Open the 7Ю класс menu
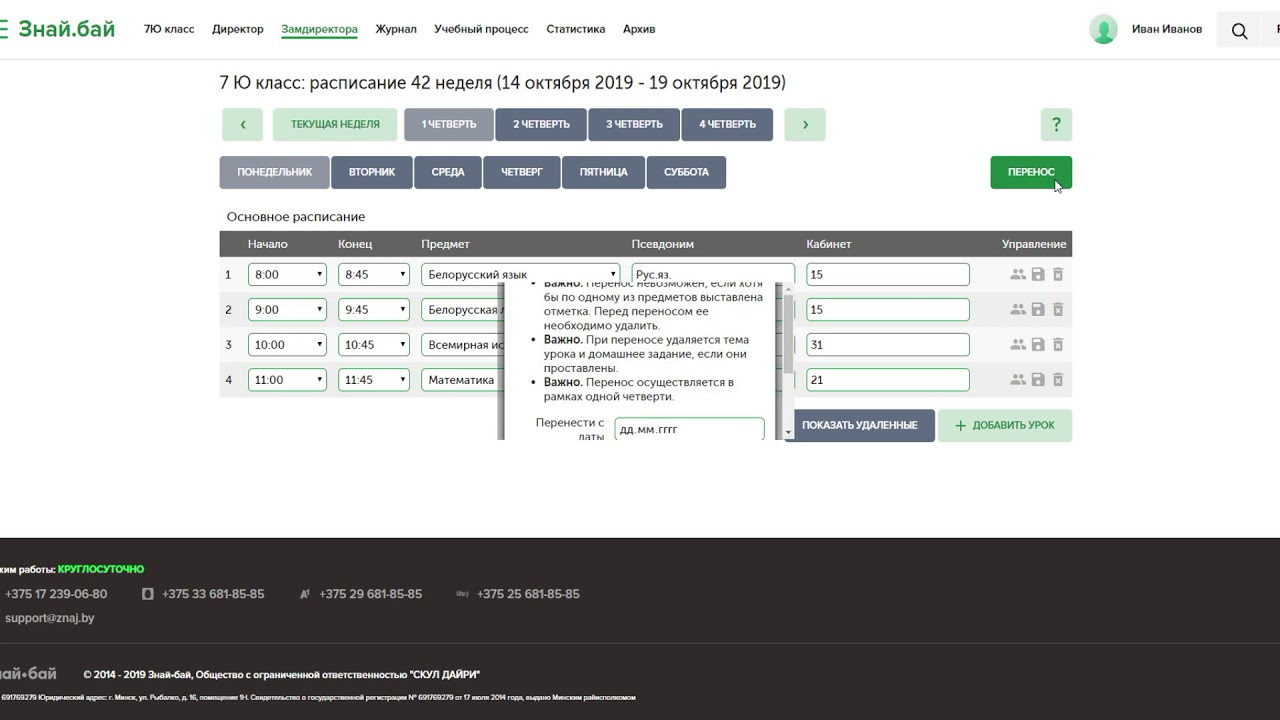1280x720 pixels. [169, 29]
